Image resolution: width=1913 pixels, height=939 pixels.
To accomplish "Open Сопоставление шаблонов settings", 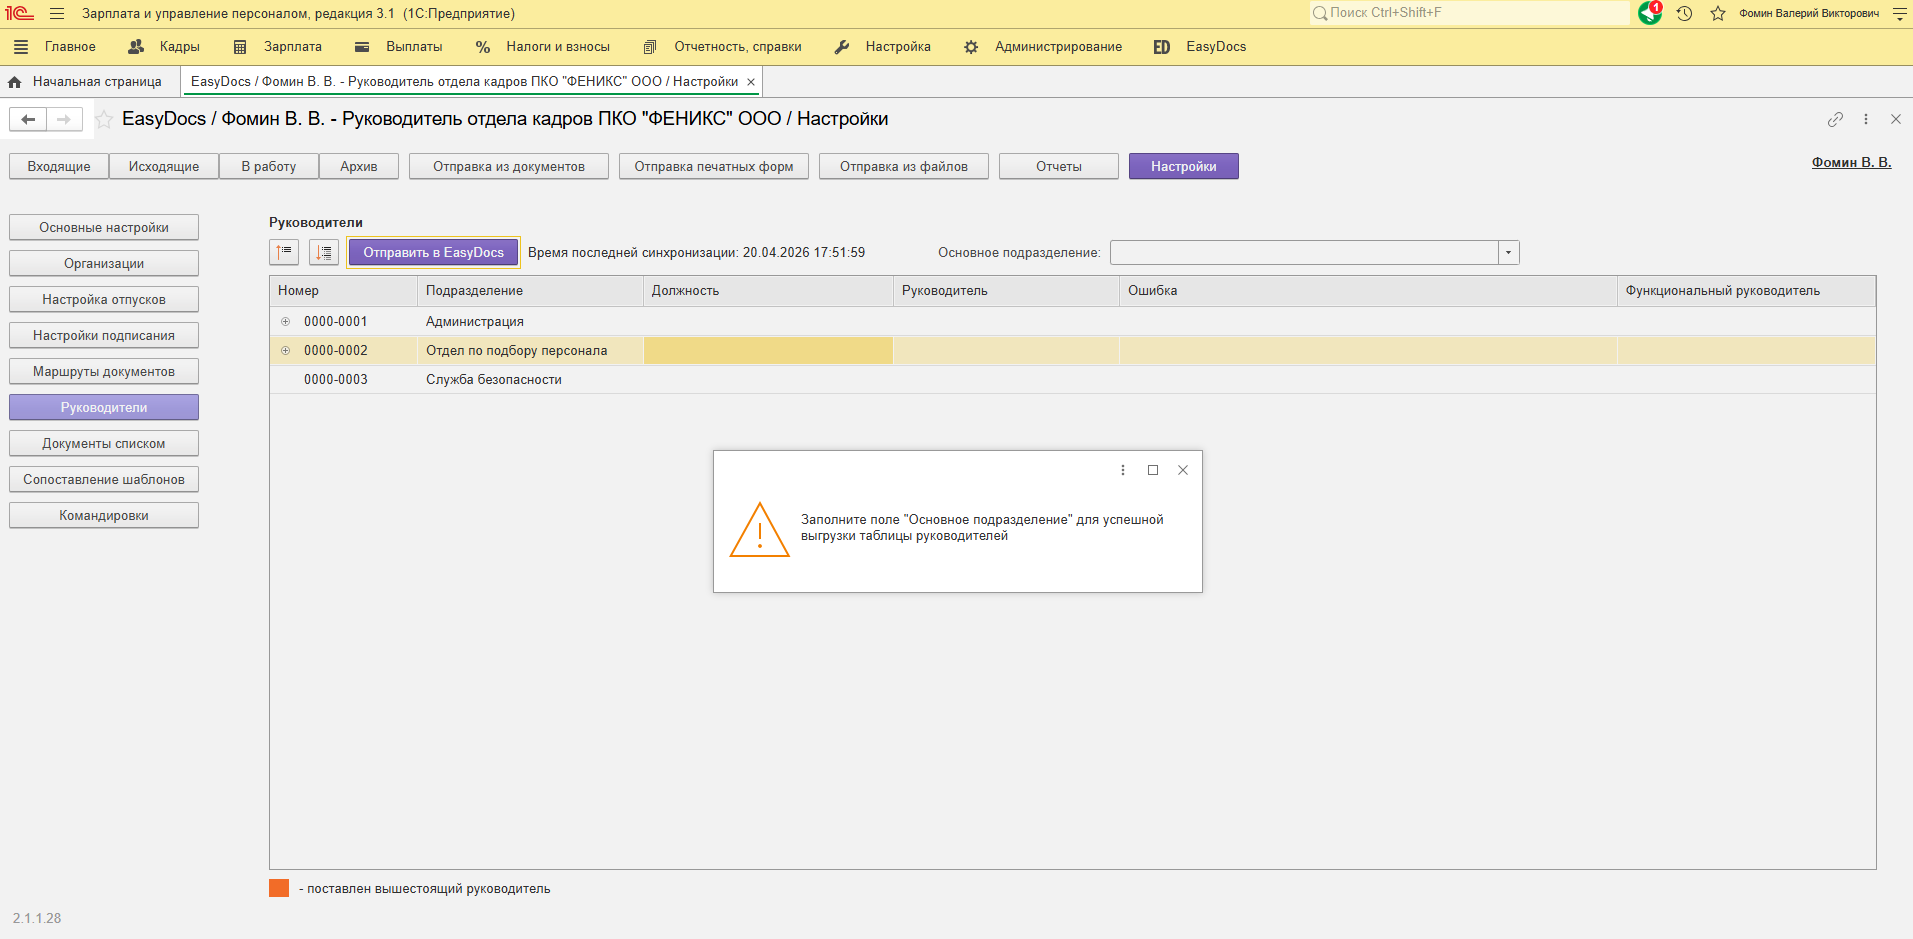I will (x=104, y=480).
